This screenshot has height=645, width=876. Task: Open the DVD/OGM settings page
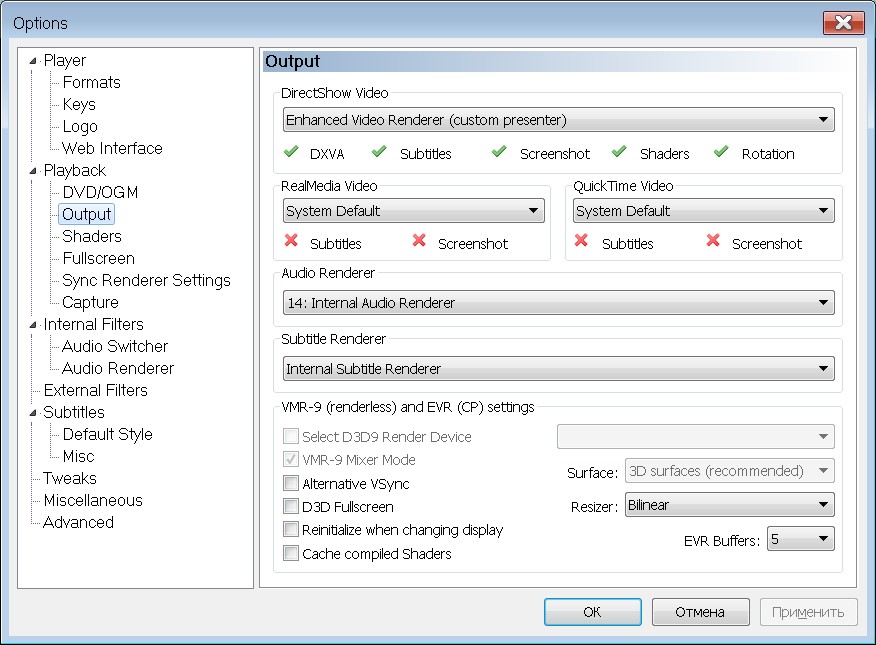click(100, 193)
